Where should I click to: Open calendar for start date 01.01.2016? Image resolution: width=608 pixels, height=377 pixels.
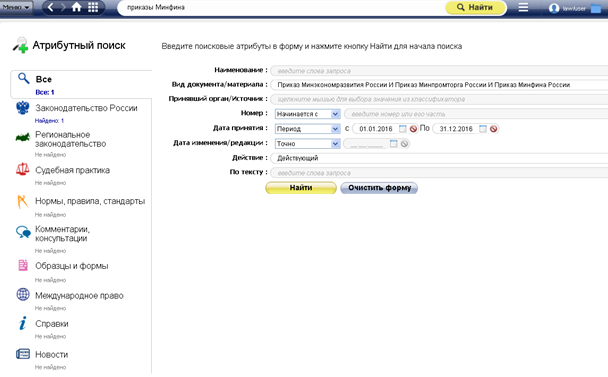coord(403,128)
